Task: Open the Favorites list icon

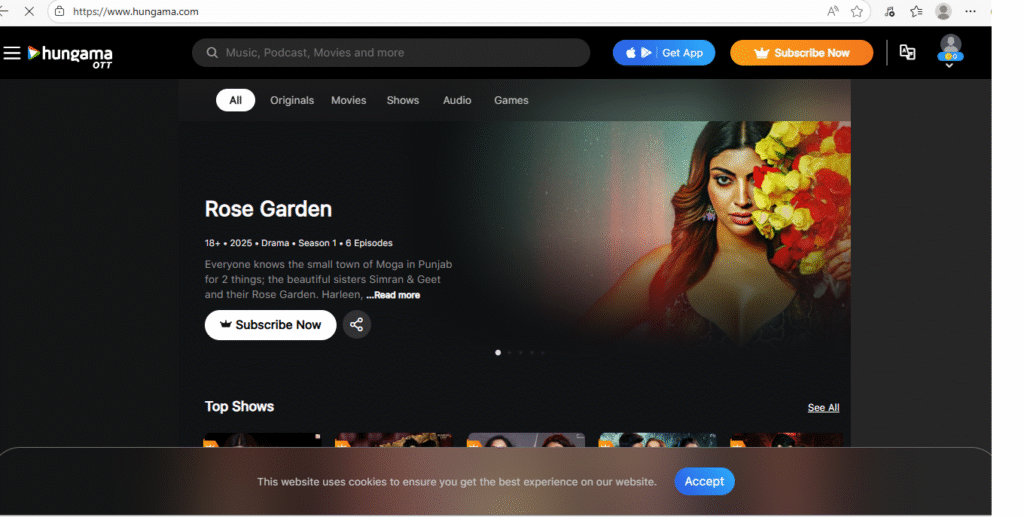Action: pyautogui.click(x=916, y=11)
